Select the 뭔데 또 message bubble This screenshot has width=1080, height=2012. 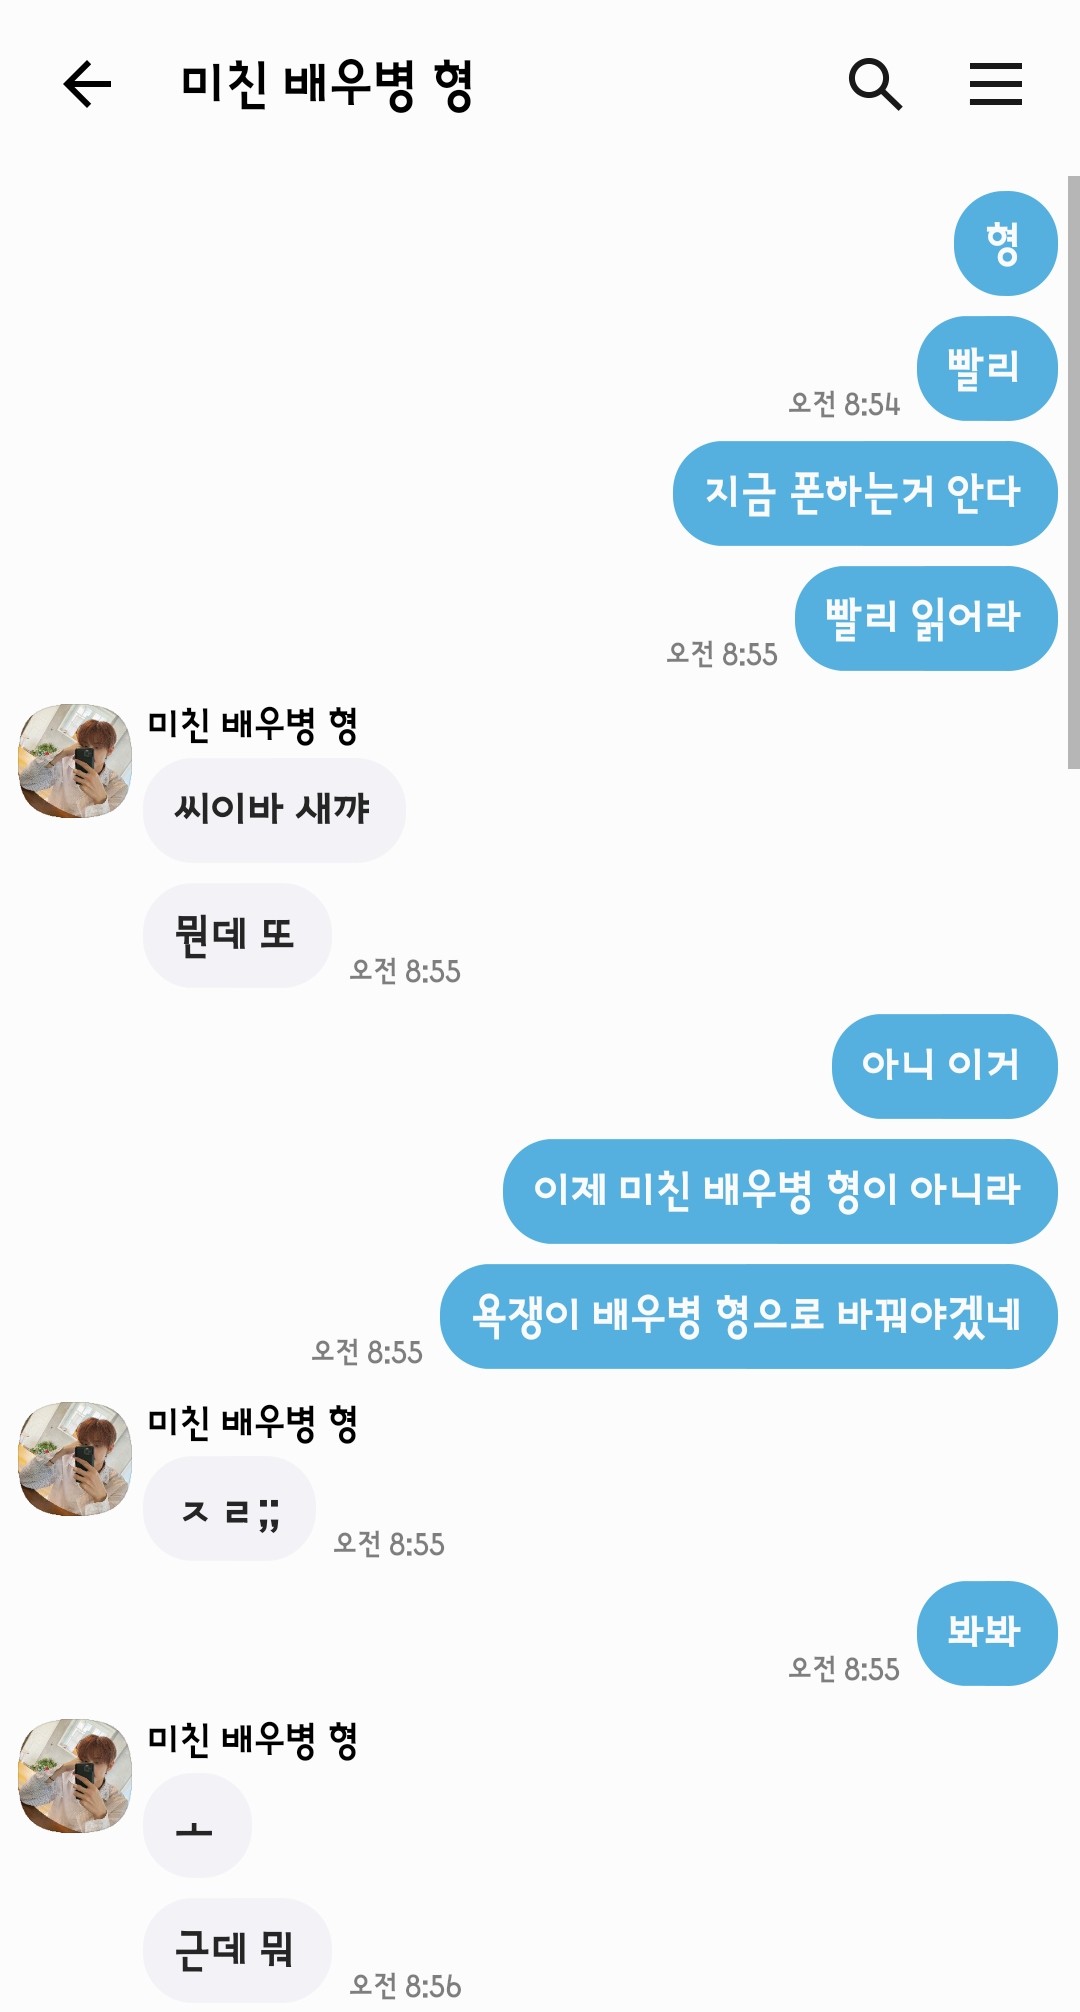237,935
